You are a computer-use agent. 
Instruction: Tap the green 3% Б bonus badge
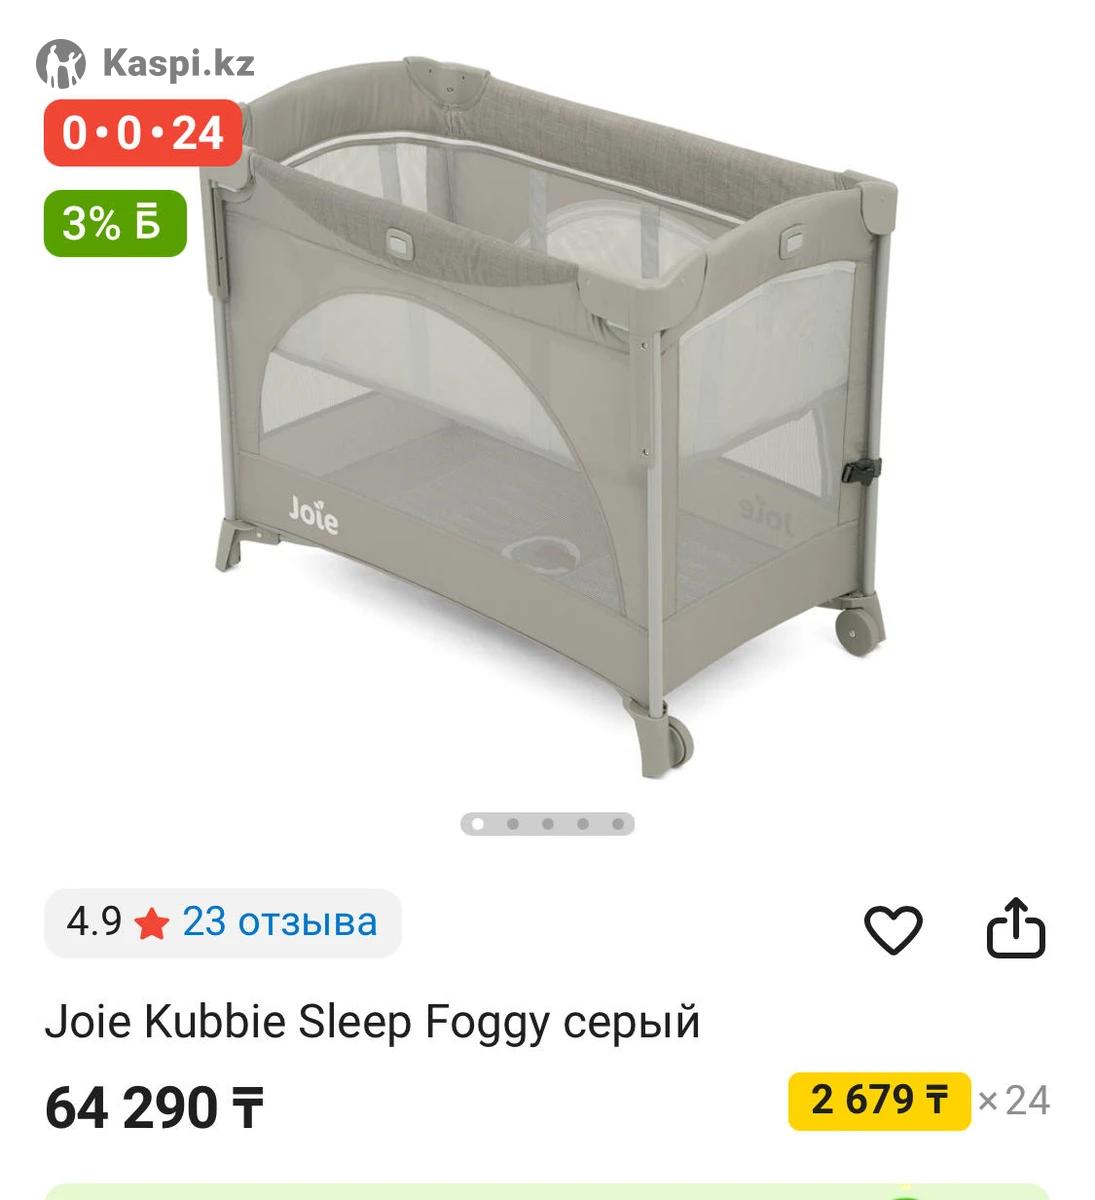(115, 223)
